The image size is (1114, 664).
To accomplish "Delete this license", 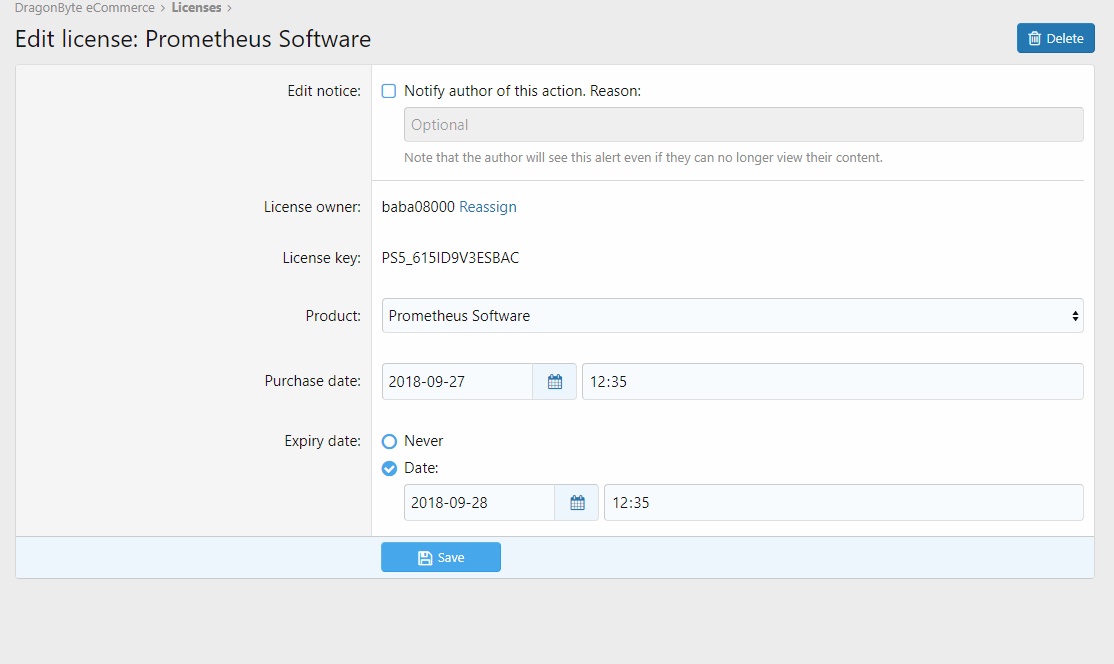I will tap(1056, 39).
